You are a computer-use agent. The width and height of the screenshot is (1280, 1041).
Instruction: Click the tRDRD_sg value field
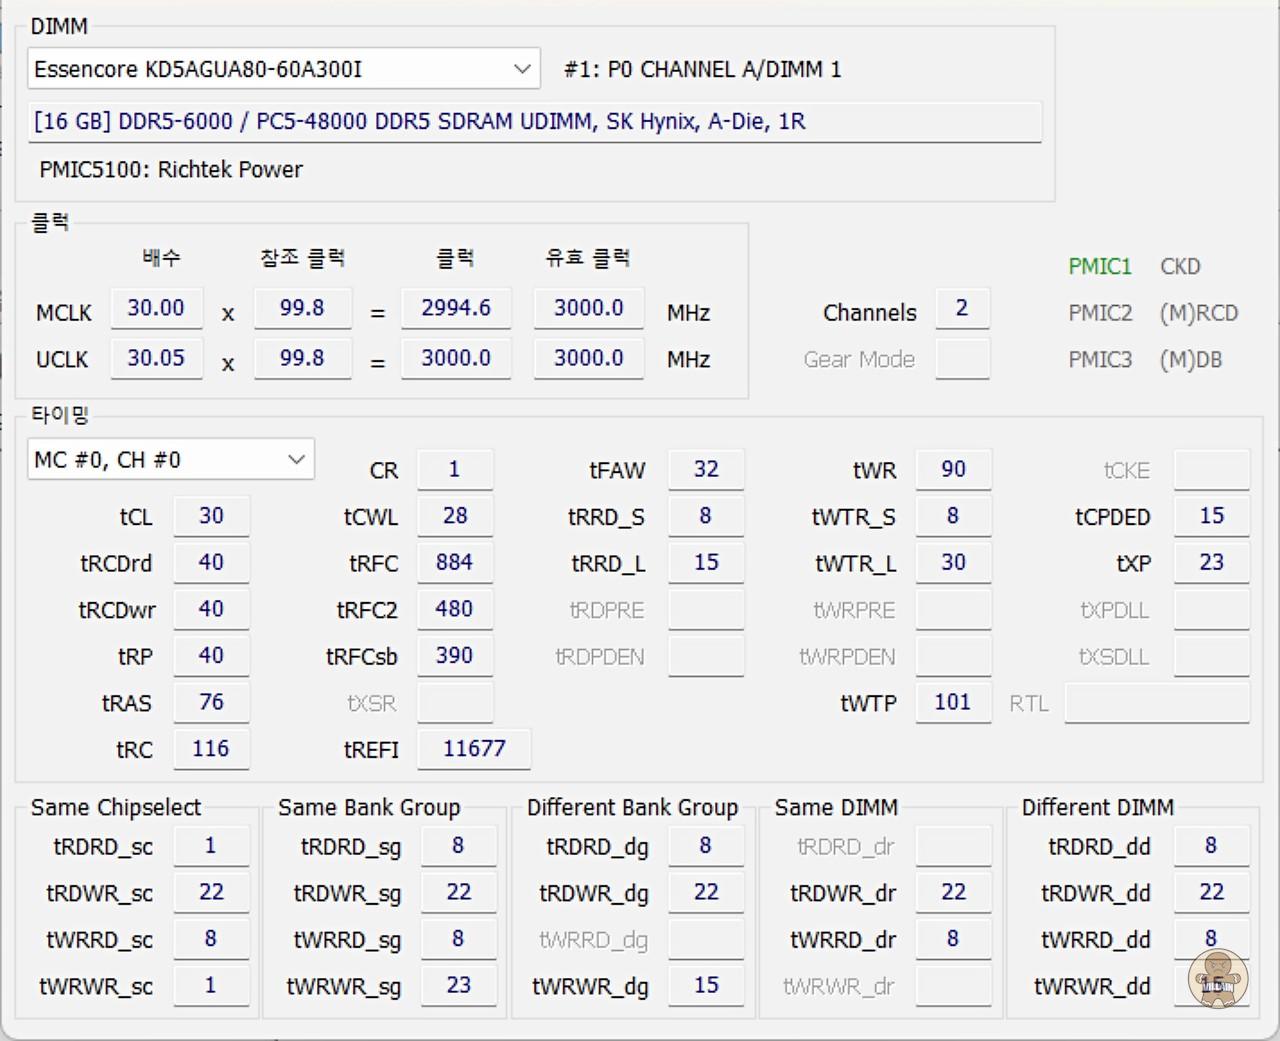click(458, 847)
